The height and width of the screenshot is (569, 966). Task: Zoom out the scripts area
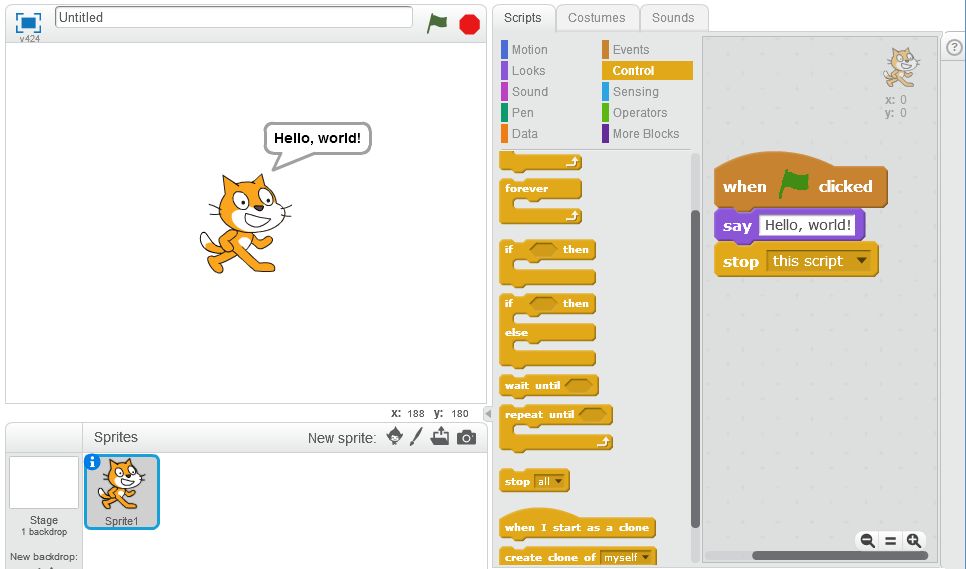(867, 541)
